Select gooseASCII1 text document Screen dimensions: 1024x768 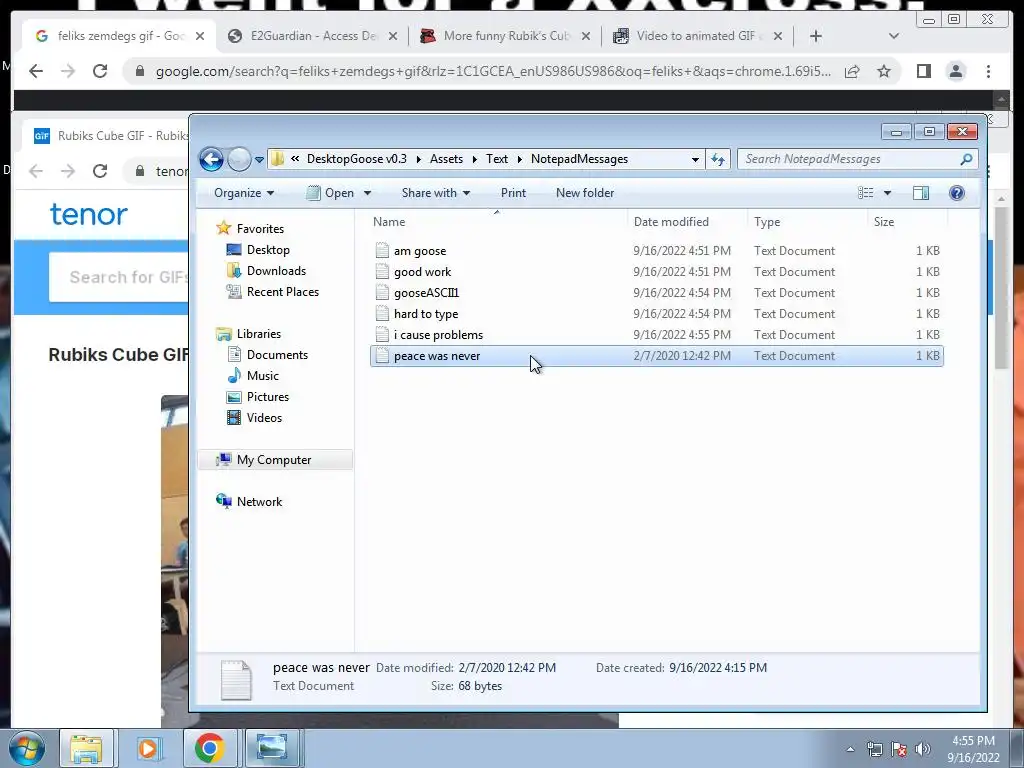pos(656,293)
